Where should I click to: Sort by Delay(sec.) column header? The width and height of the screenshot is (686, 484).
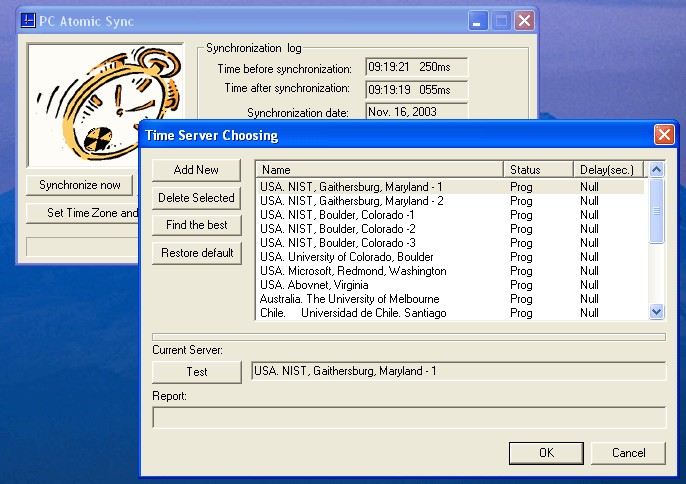[x=610, y=170]
